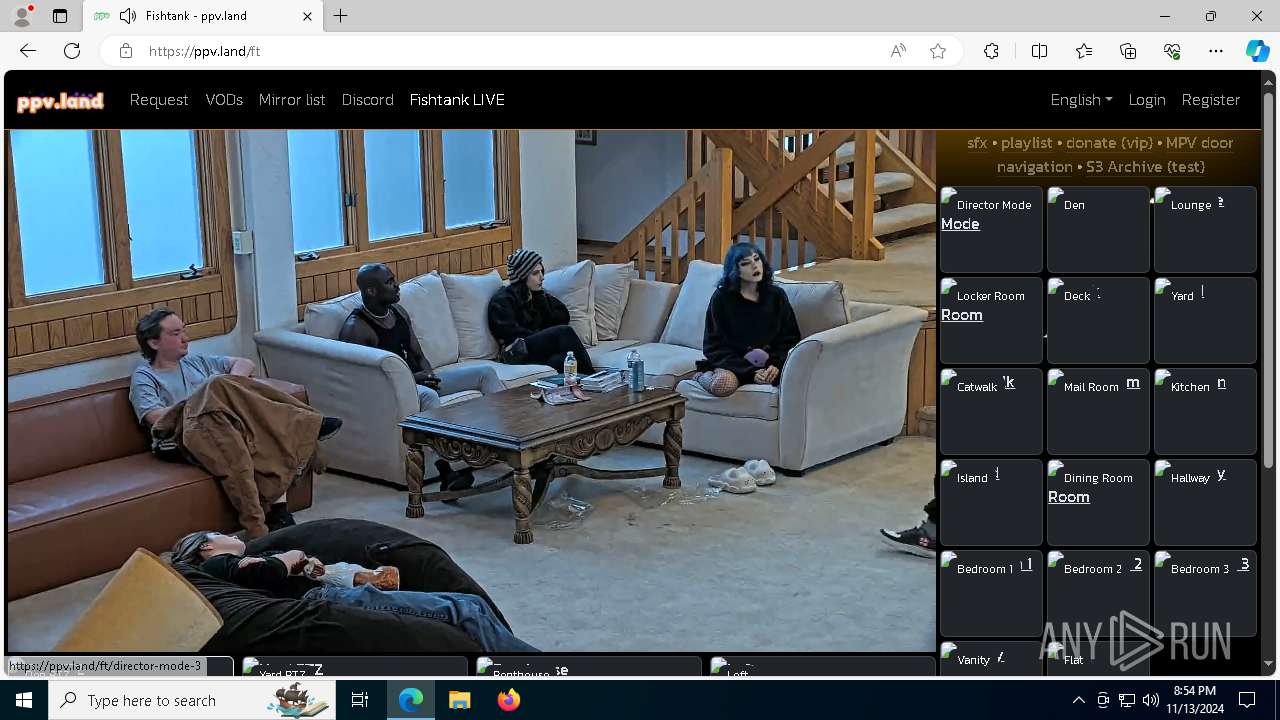View the Bedroom 2 camera tile
Screen dimensions: 1280x720
tap(1098, 593)
